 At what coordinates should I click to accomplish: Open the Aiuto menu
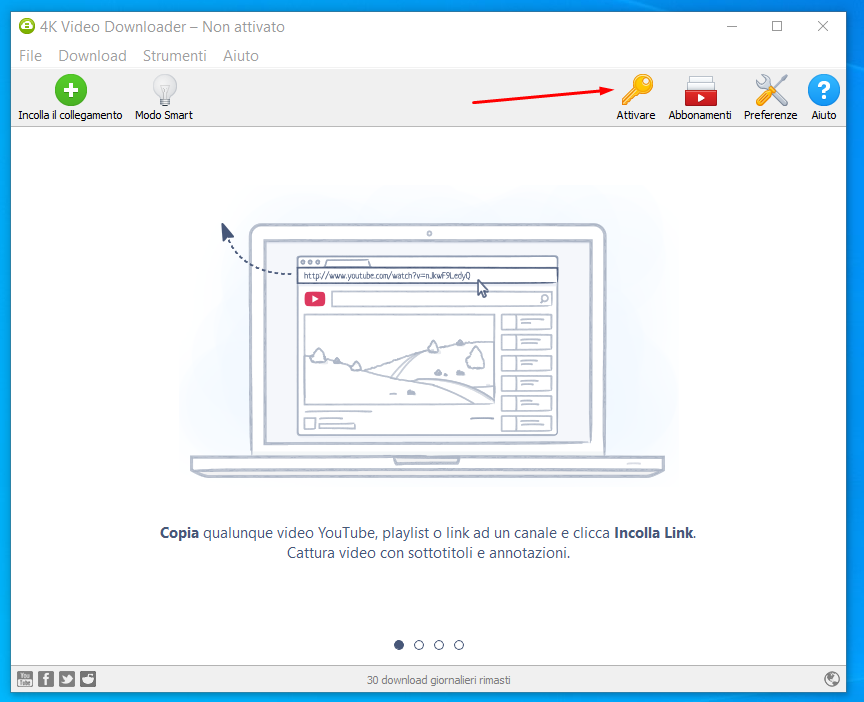coord(241,56)
